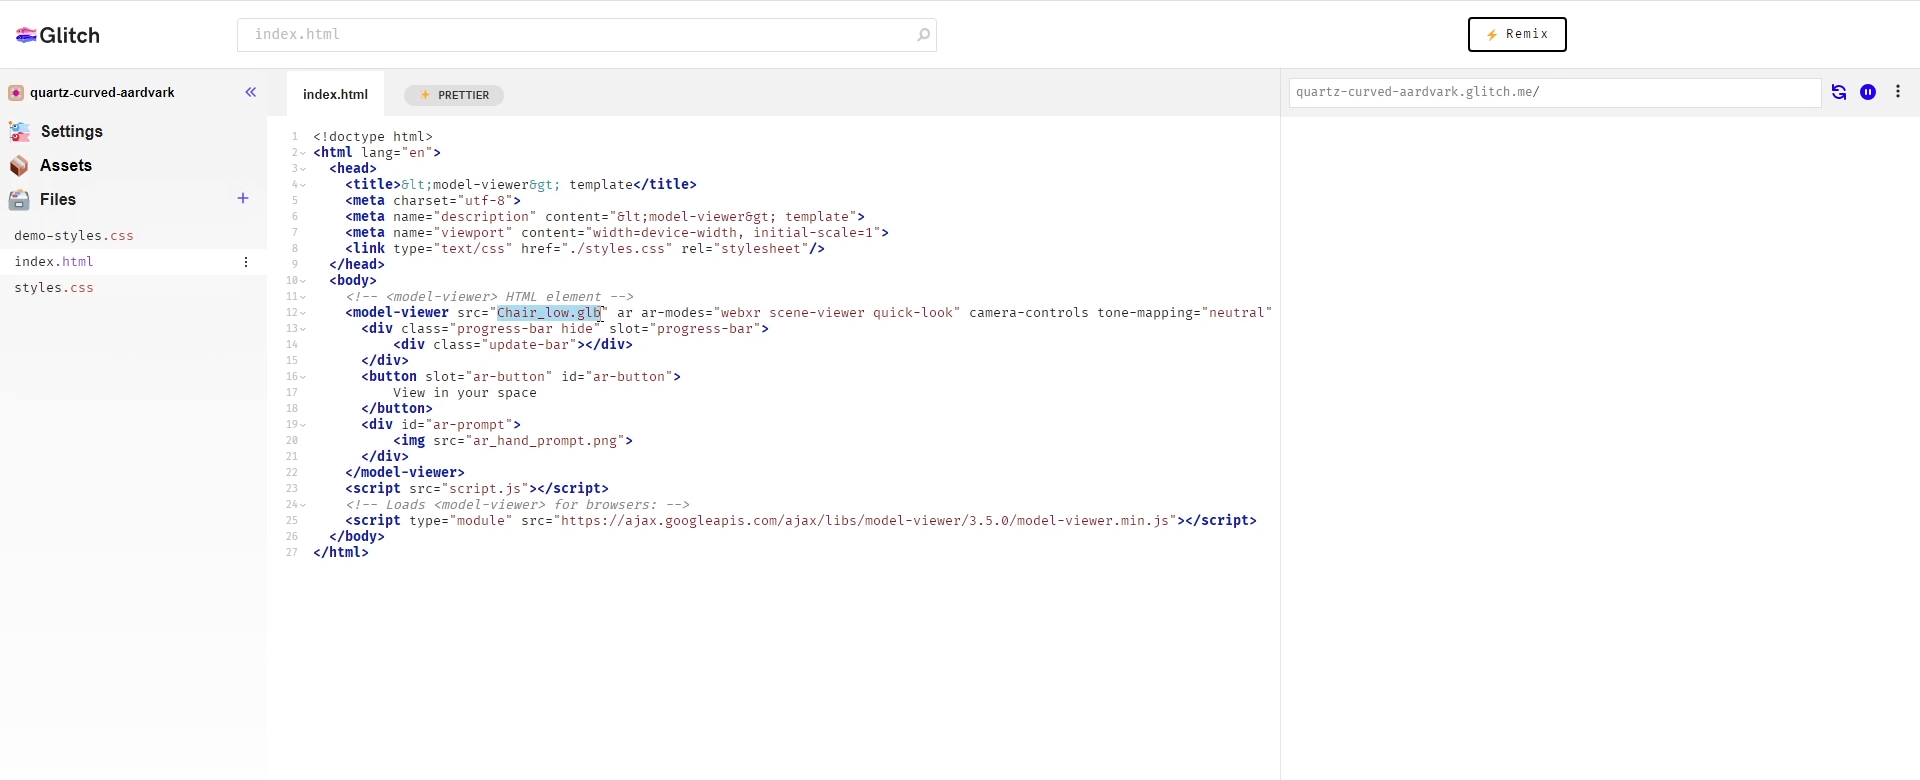Fold the ar-prompt div at line 19
This screenshot has height=780, width=1920.
[303, 425]
